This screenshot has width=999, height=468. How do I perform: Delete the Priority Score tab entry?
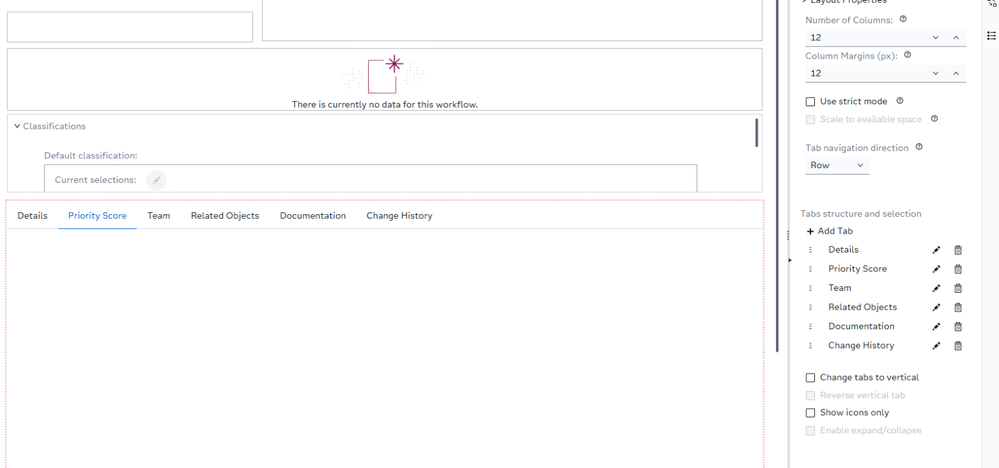(958, 269)
